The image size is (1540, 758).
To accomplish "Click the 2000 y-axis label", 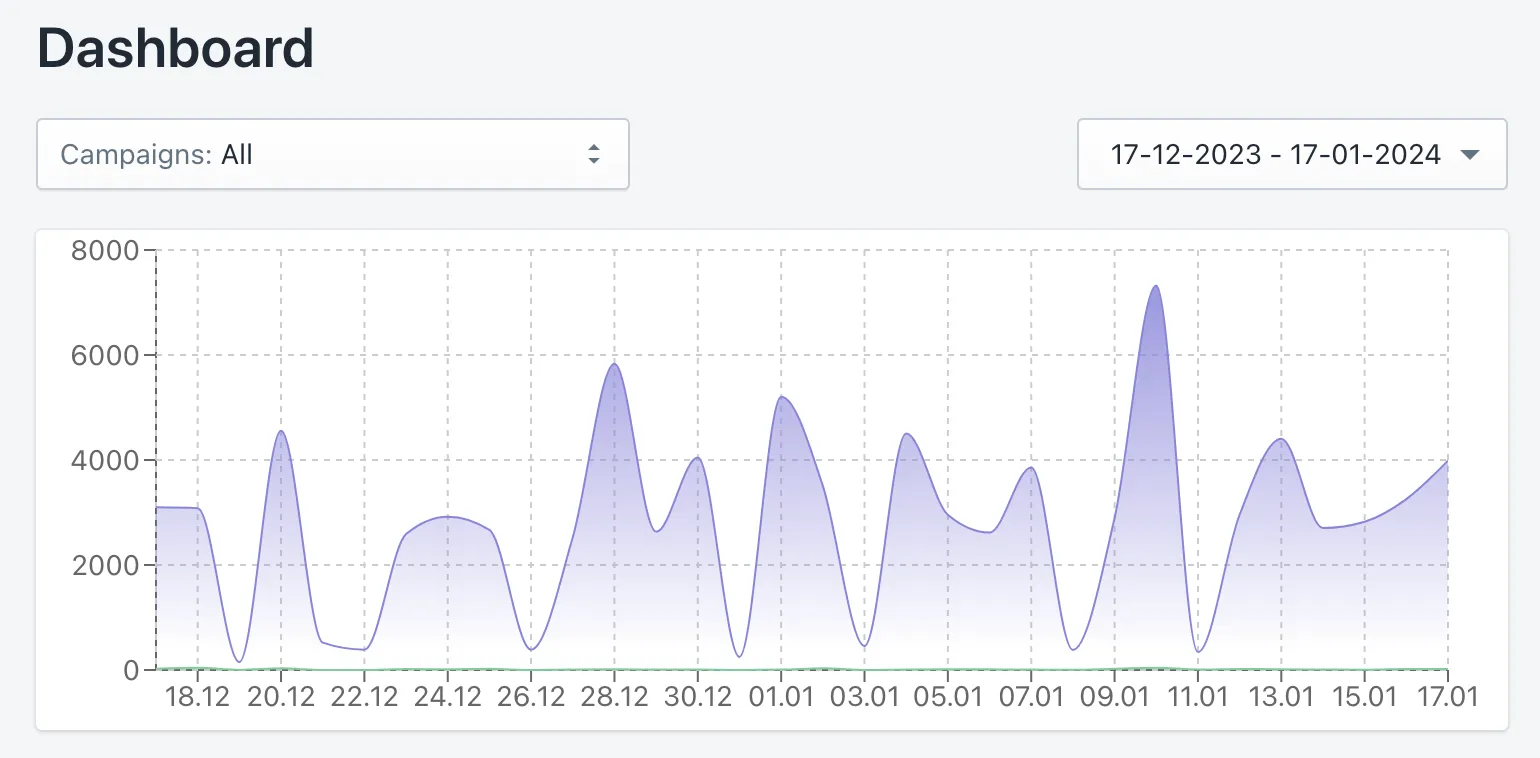I will click(104, 565).
